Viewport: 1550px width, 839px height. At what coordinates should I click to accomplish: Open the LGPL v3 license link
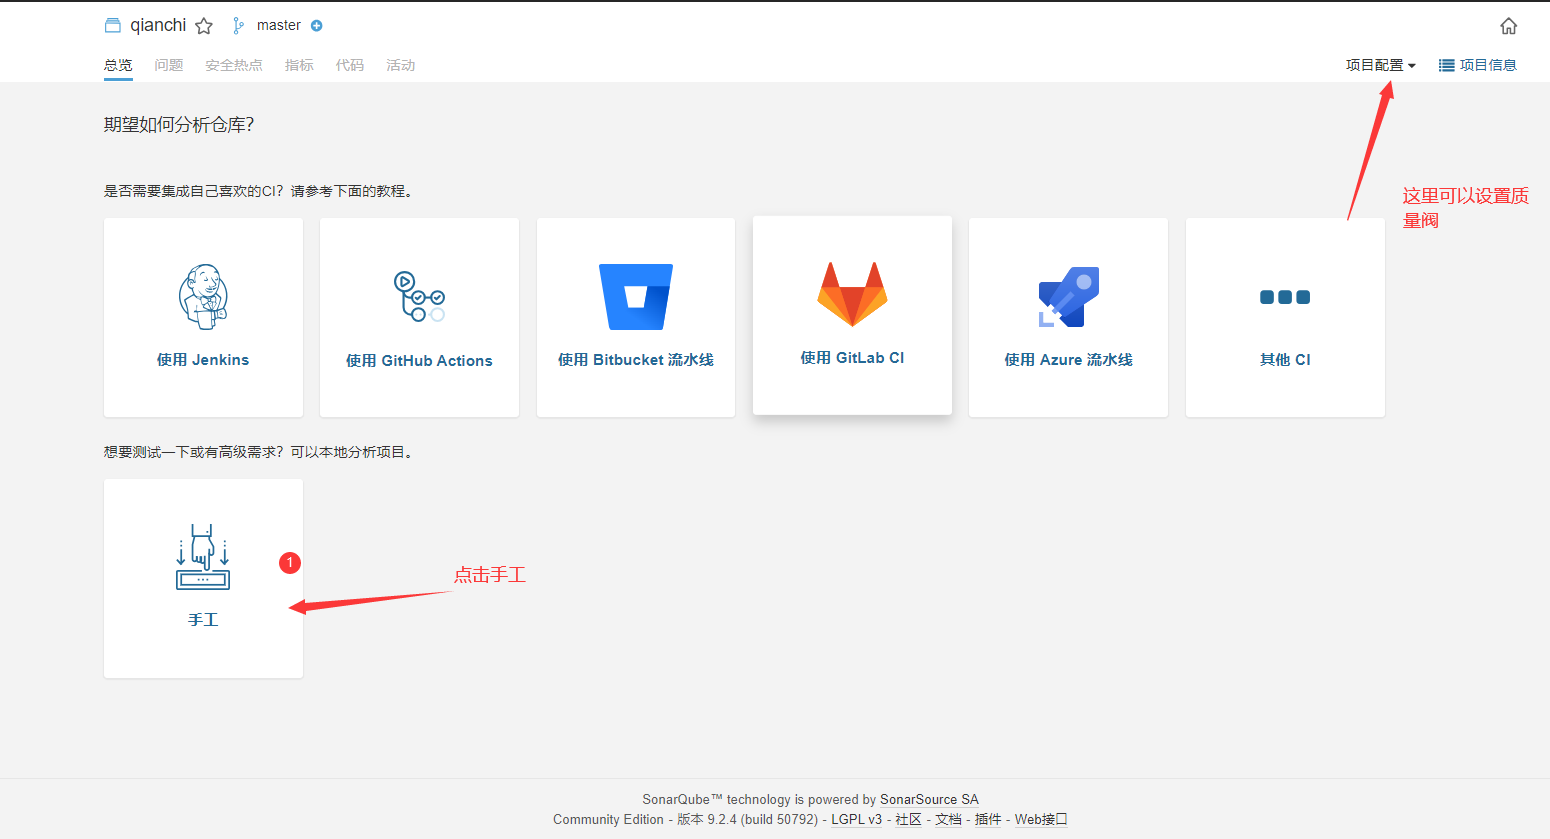[x=857, y=819]
